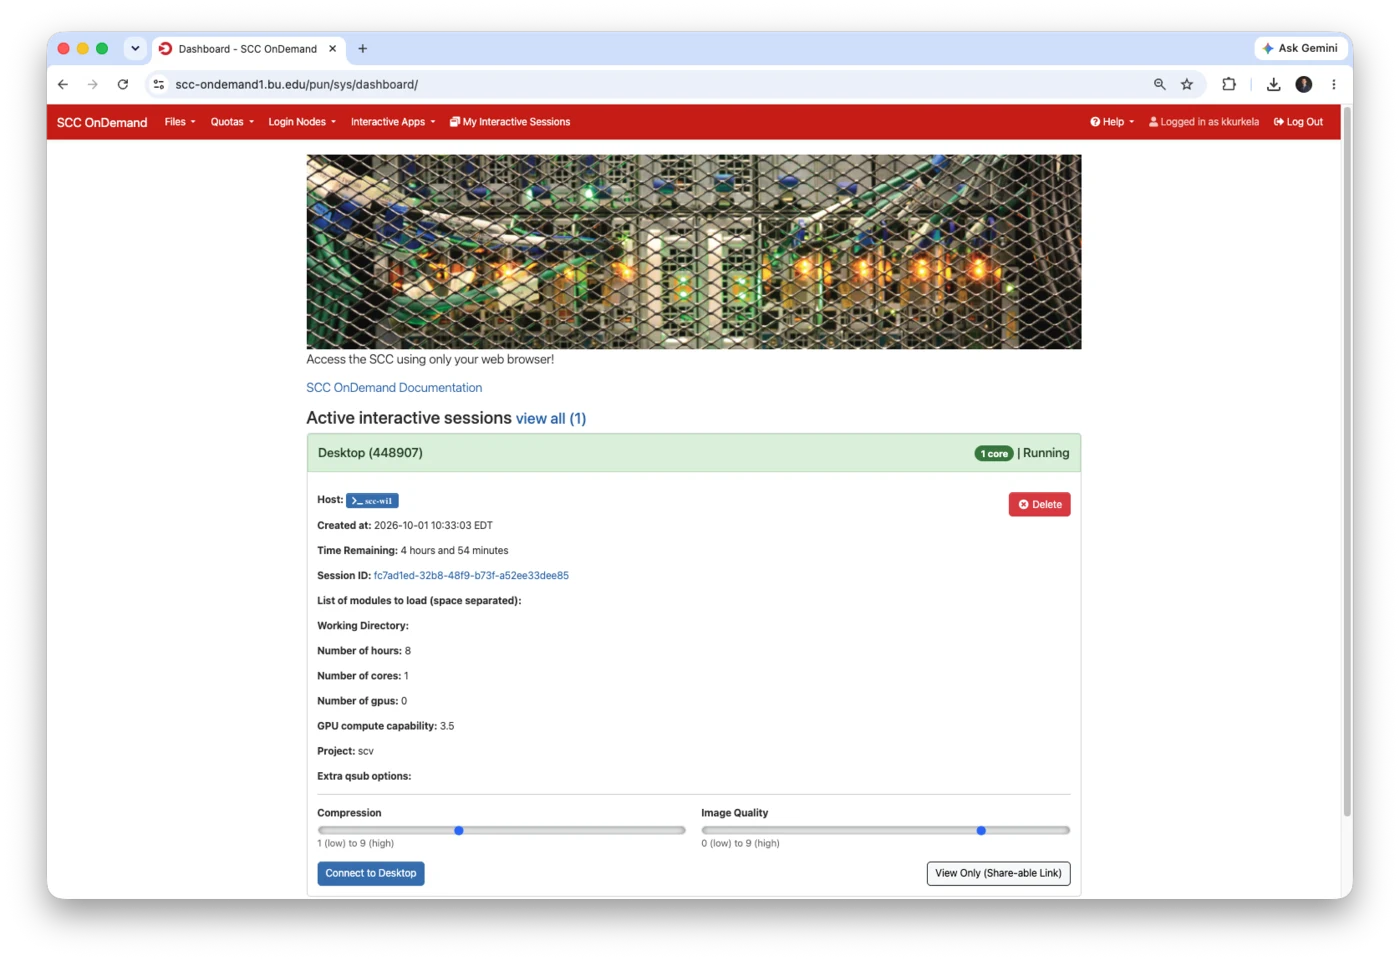This screenshot has height=961, width=1400.
Task: Click the page vertical scrollbar
Action: pyautogui.click(x=1347, y=460)
